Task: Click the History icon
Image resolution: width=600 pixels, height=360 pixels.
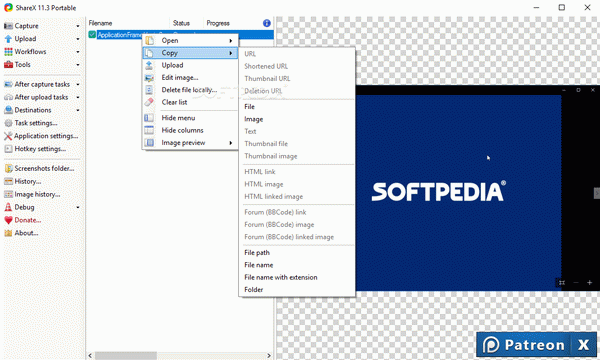Action: point(8,181)
